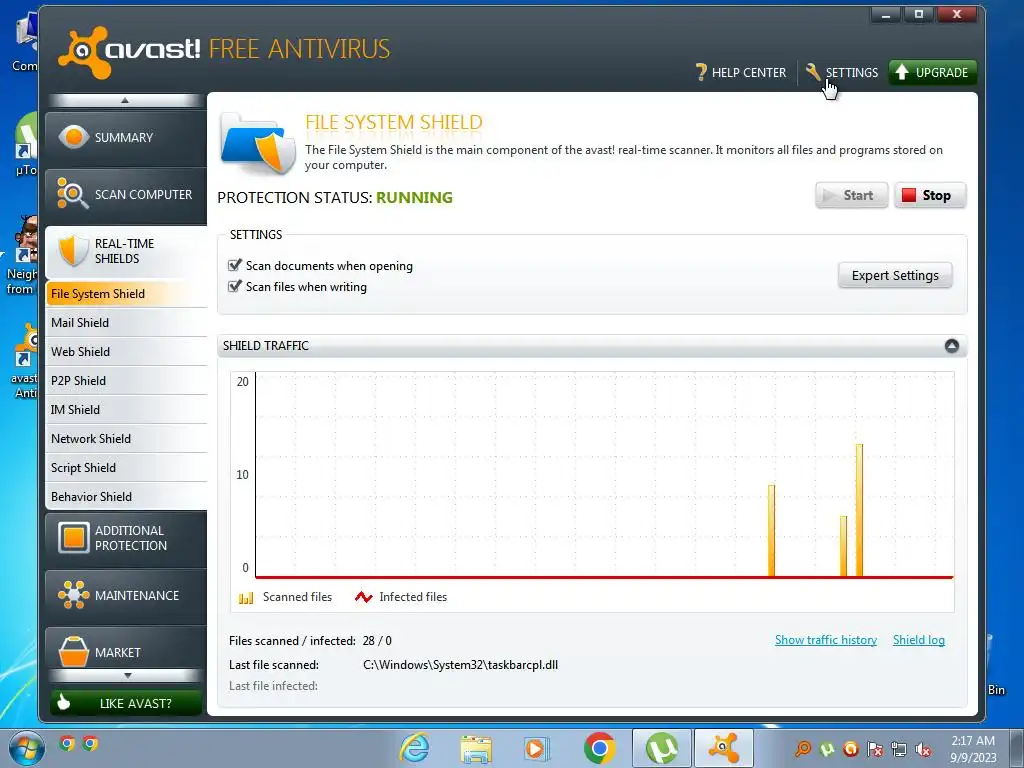The image size is (1024, 768).
Task: Click the RUNNING protection status text
Action: tap(414, 197)
